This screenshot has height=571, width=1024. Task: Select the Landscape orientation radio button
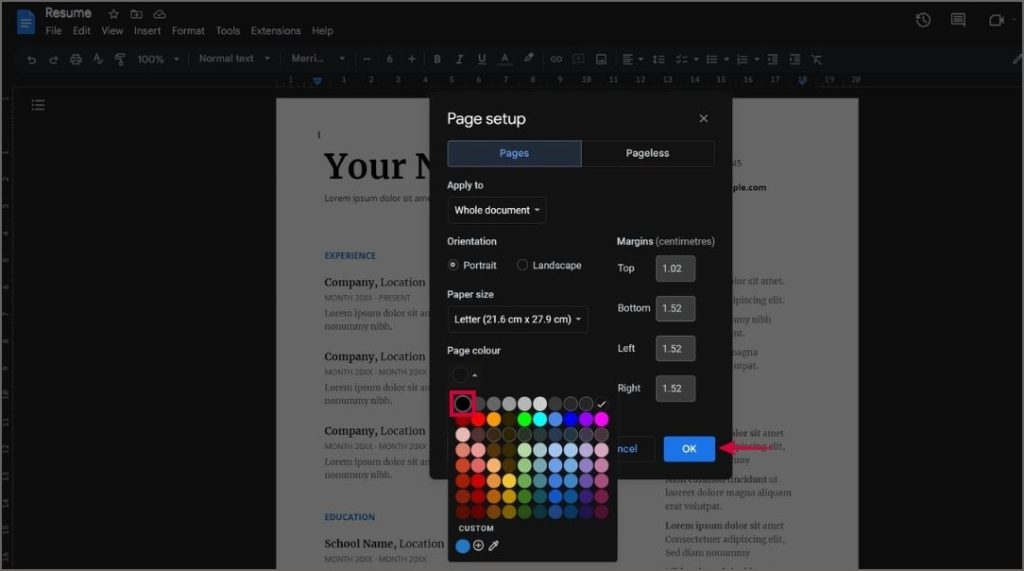point(522,265)
